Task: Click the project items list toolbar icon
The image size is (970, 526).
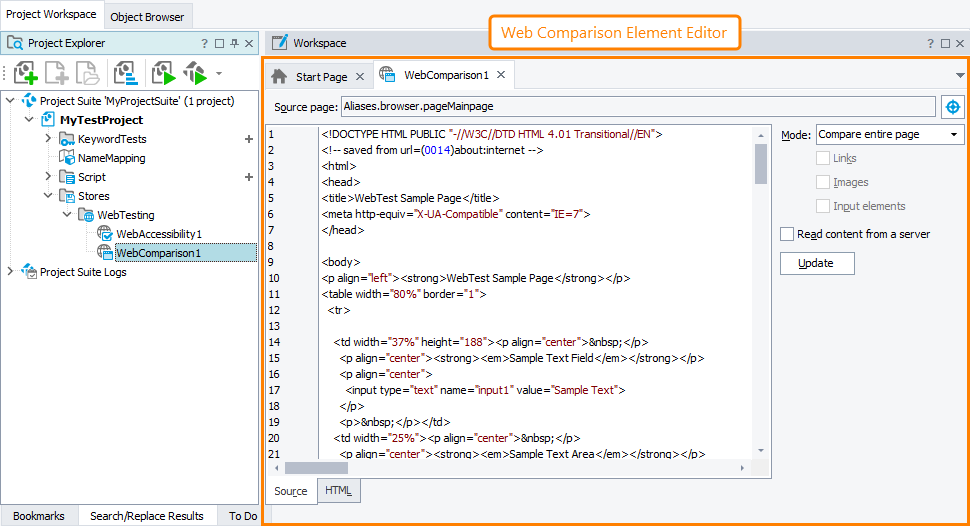Action: (124, 73)
